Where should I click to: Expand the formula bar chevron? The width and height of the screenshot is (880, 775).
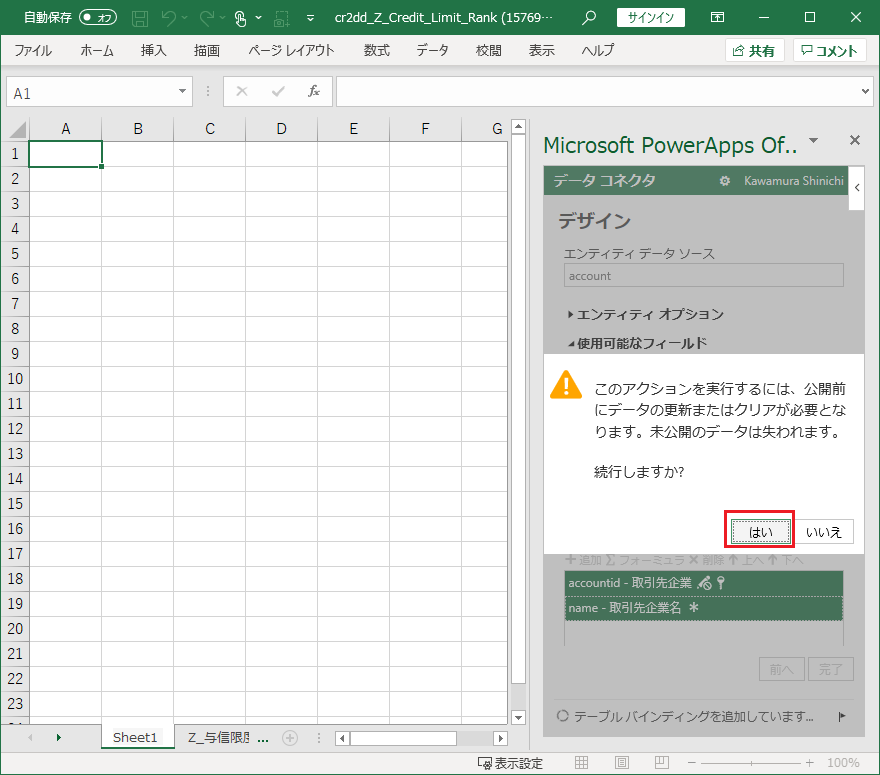[x=865, y=91]
